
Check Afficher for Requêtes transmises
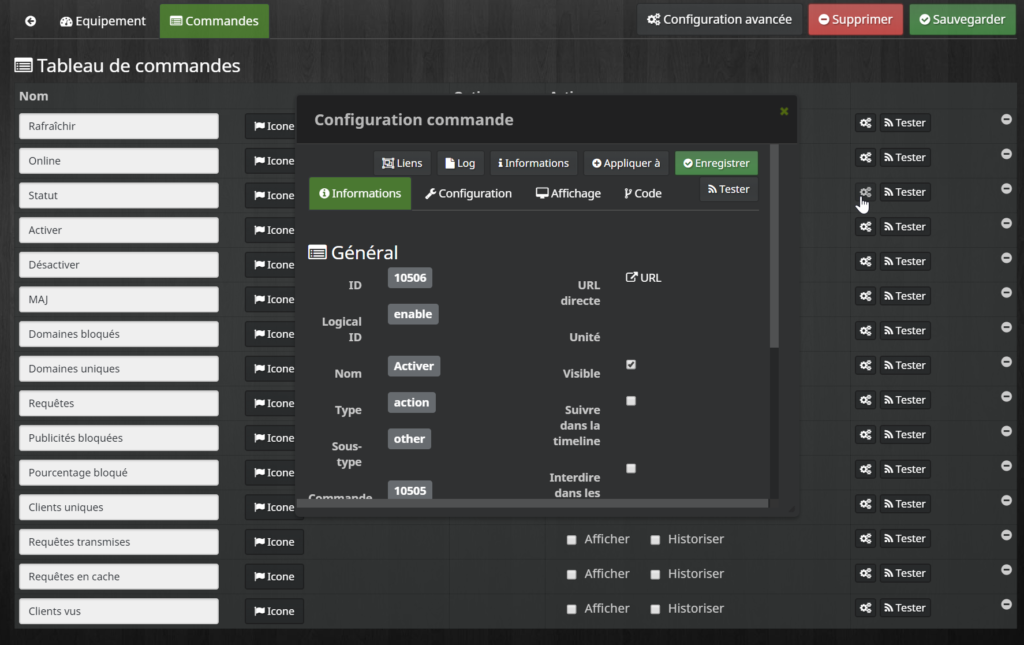571,539
